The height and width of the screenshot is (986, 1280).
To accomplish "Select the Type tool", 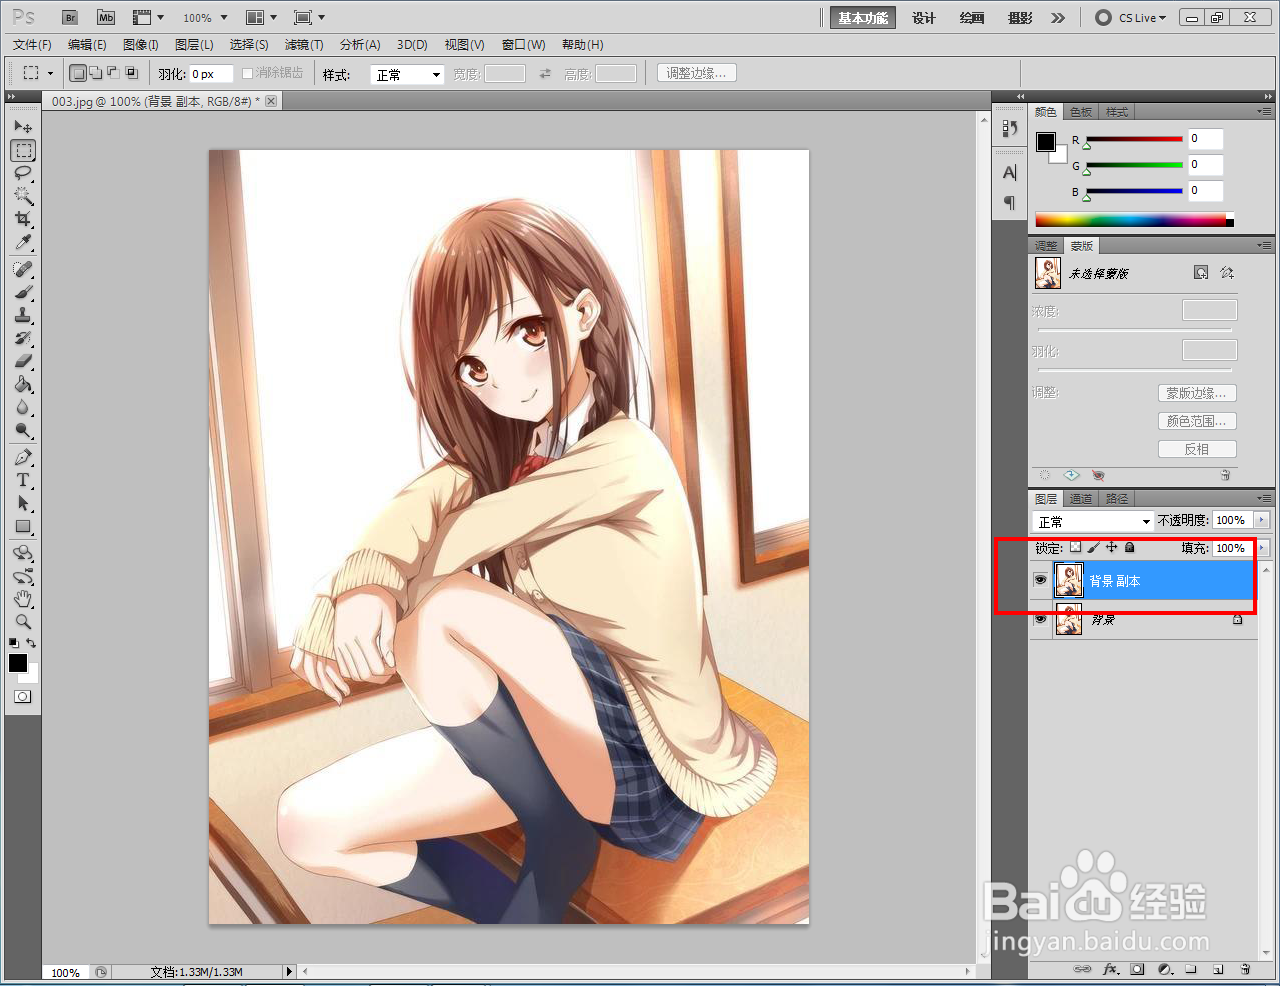I will [x=23, y=481].
